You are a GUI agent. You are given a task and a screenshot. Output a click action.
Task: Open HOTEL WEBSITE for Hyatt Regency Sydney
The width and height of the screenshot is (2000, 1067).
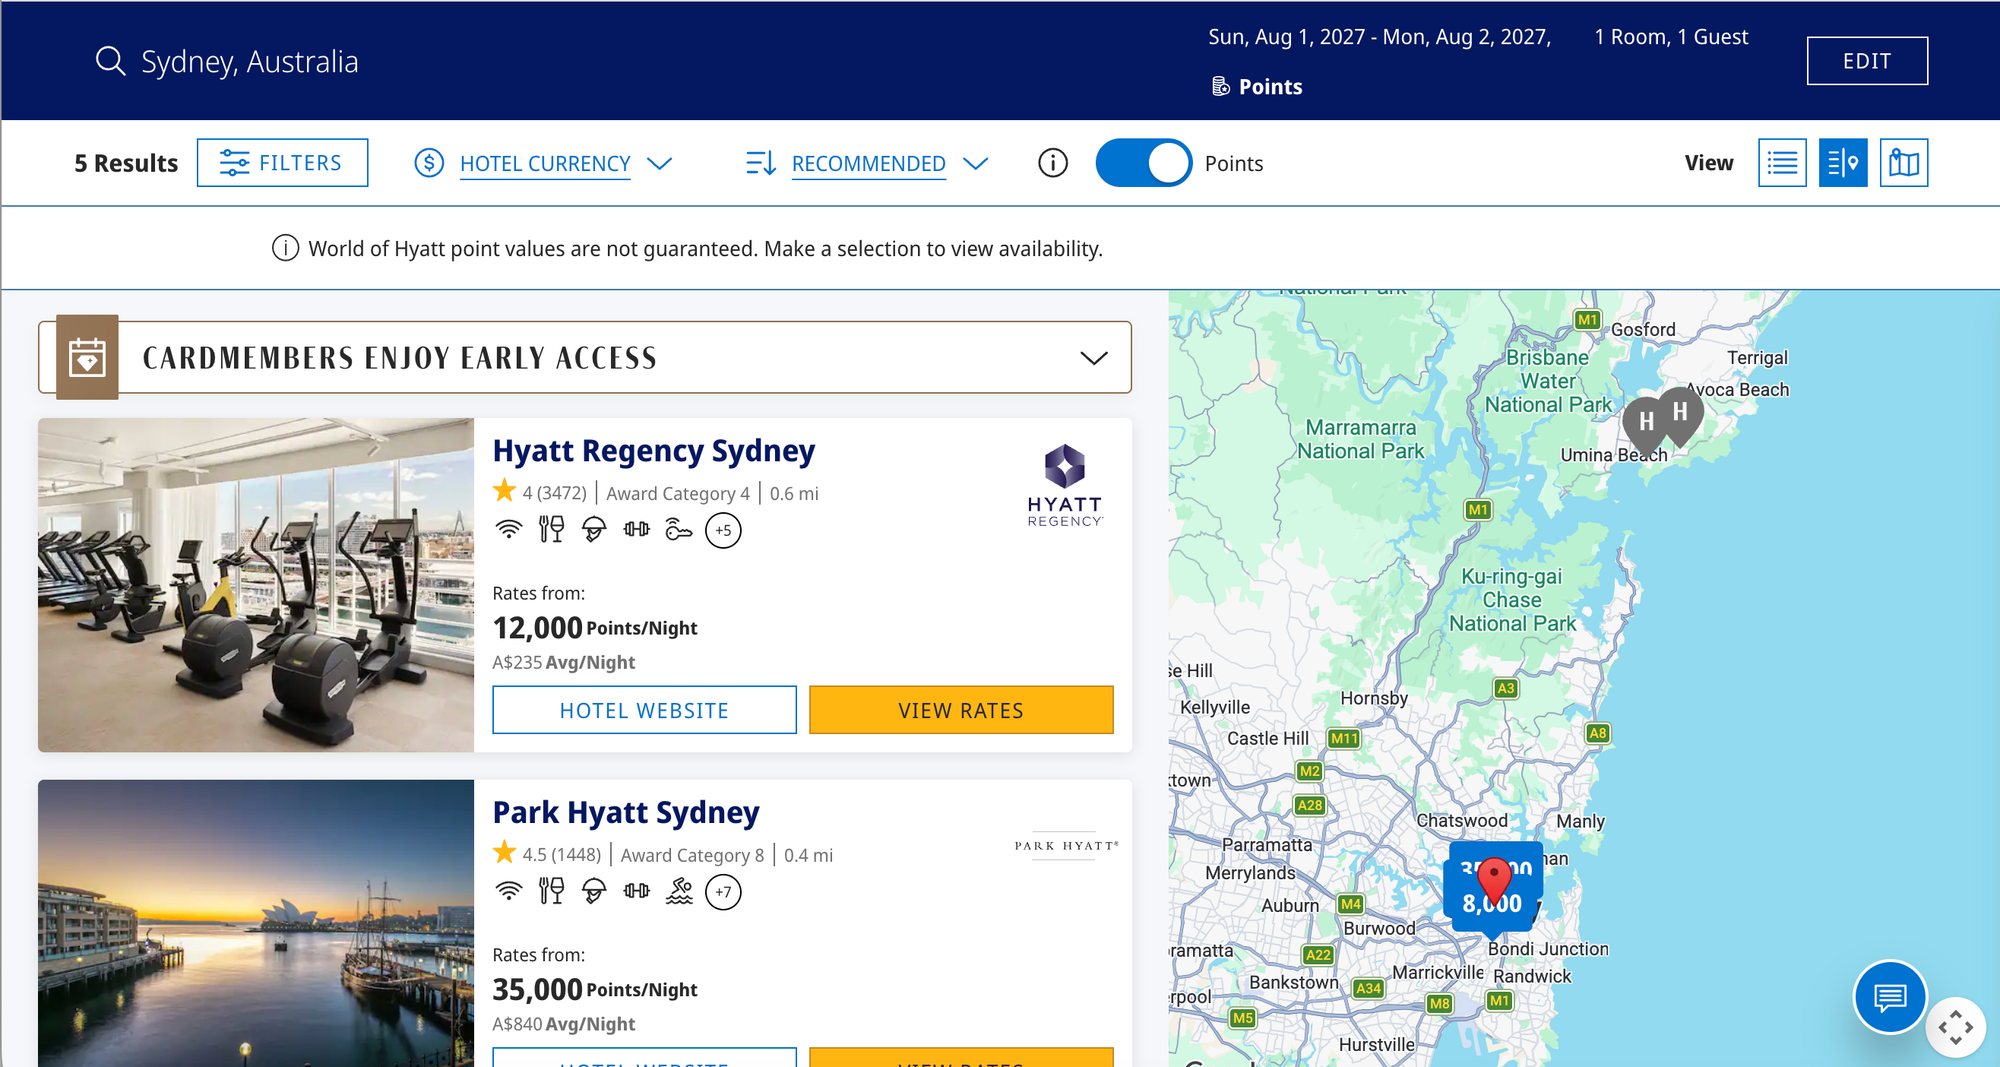tap(644, 710)
